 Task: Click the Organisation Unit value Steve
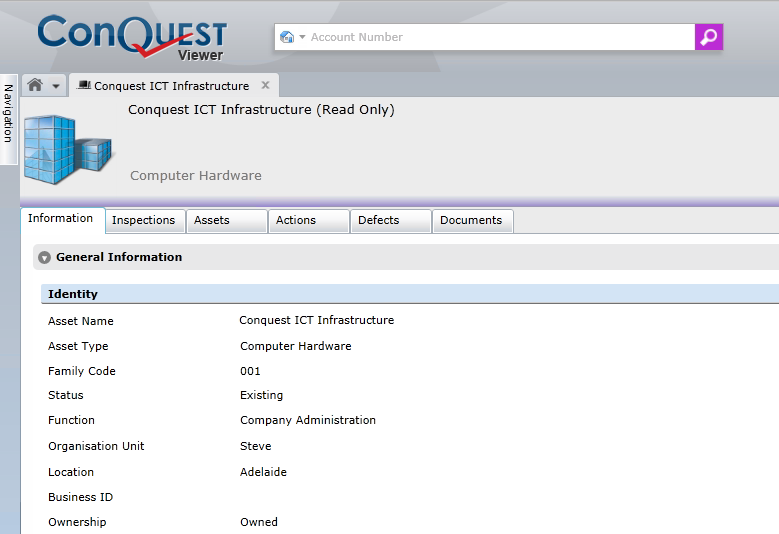click(255, 446)
